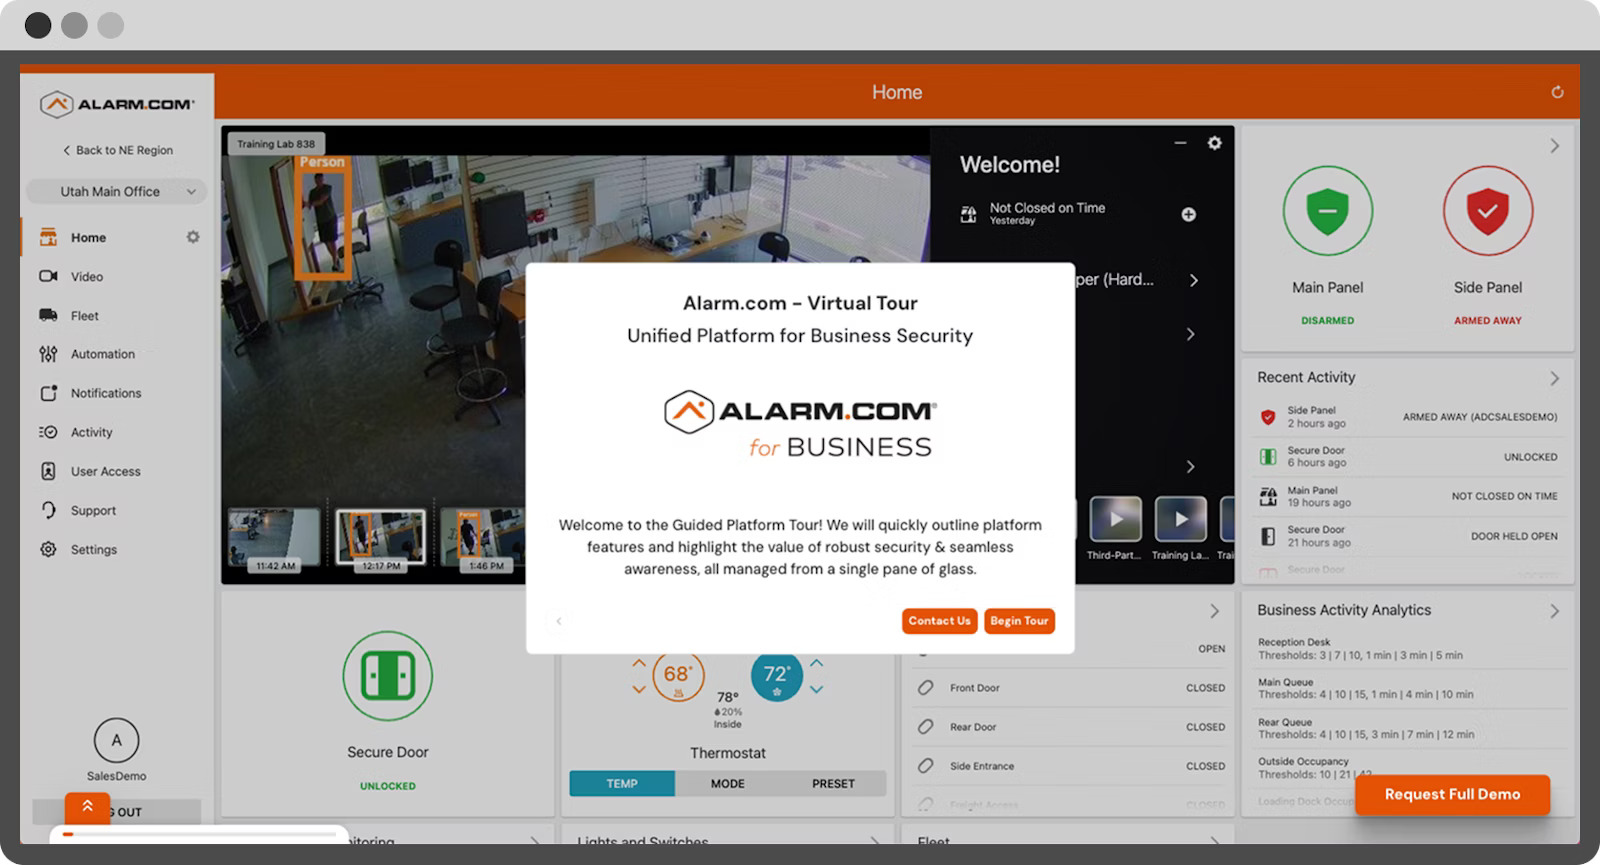Switch to the PRESET thermostat tab
This screenshot has width=1600, height=865.
click(833, 784)
